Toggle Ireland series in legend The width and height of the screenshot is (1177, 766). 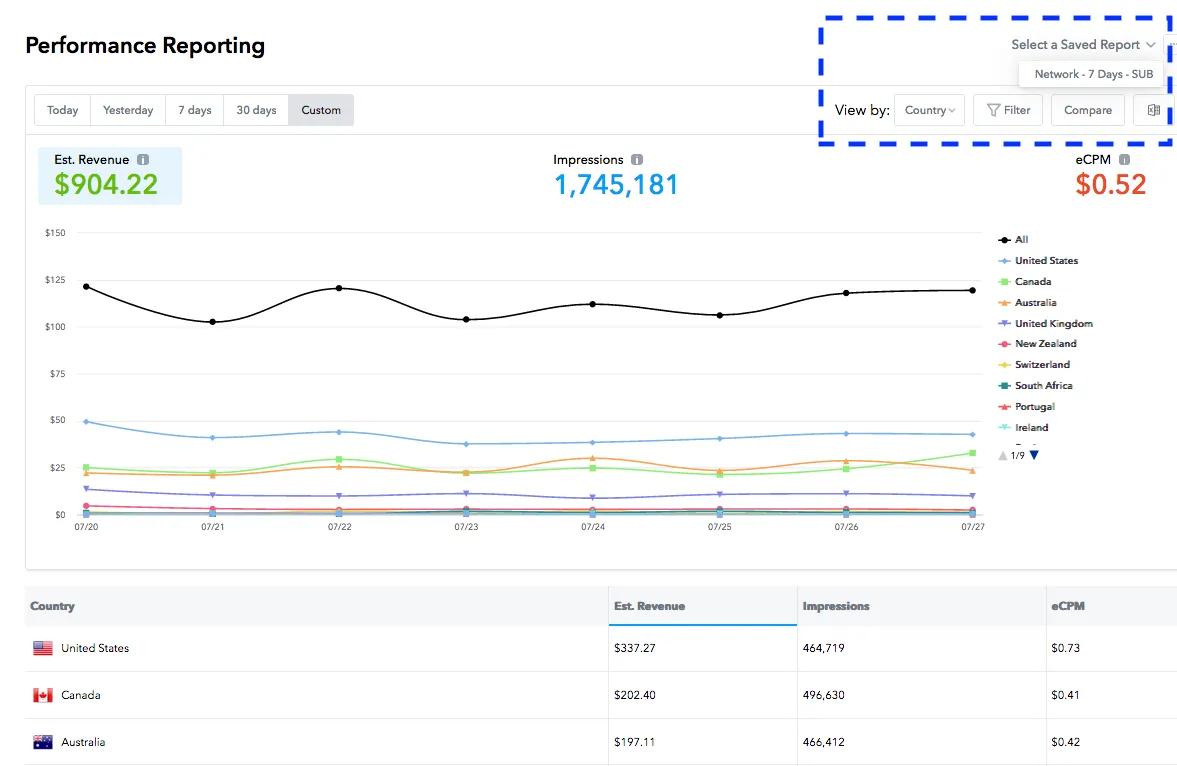[1023, 427]
